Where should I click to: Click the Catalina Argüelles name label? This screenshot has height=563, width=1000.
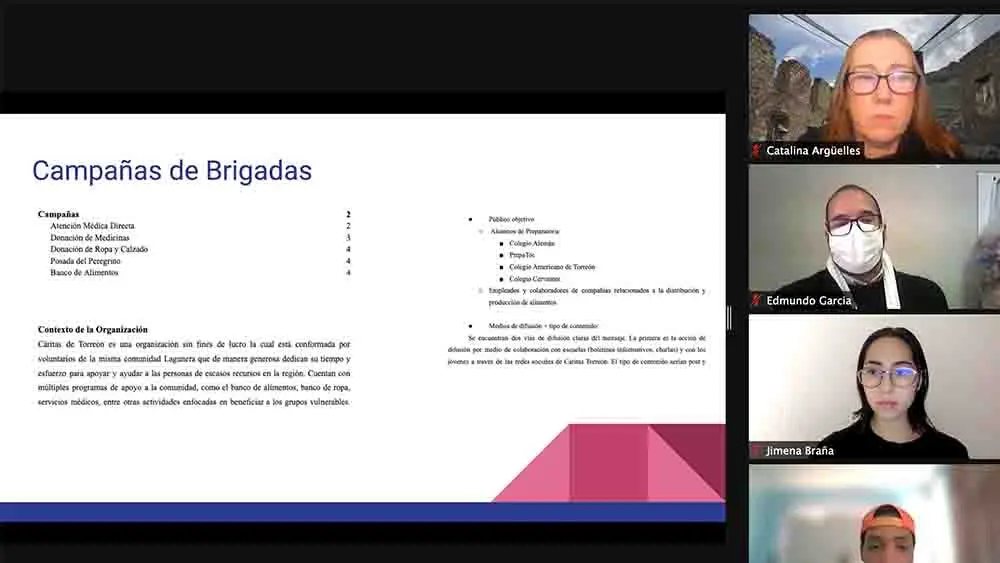pyautogui.click(x=813, y=151)
